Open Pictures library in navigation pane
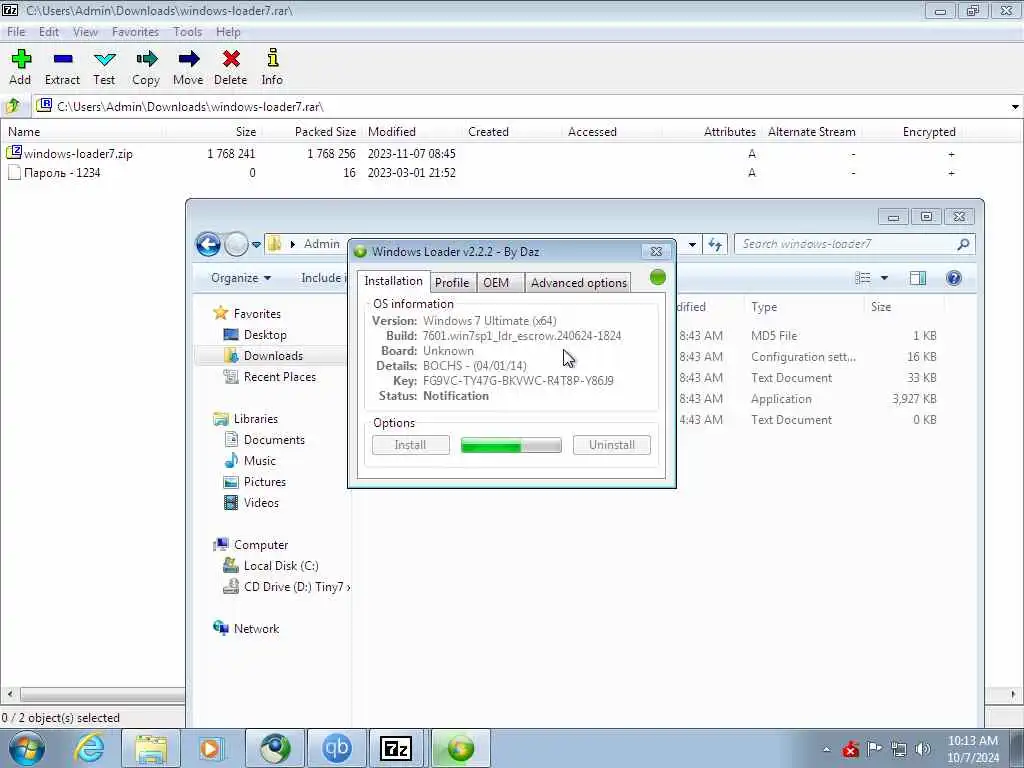The image size is (1024, 768). pos(264,482)
